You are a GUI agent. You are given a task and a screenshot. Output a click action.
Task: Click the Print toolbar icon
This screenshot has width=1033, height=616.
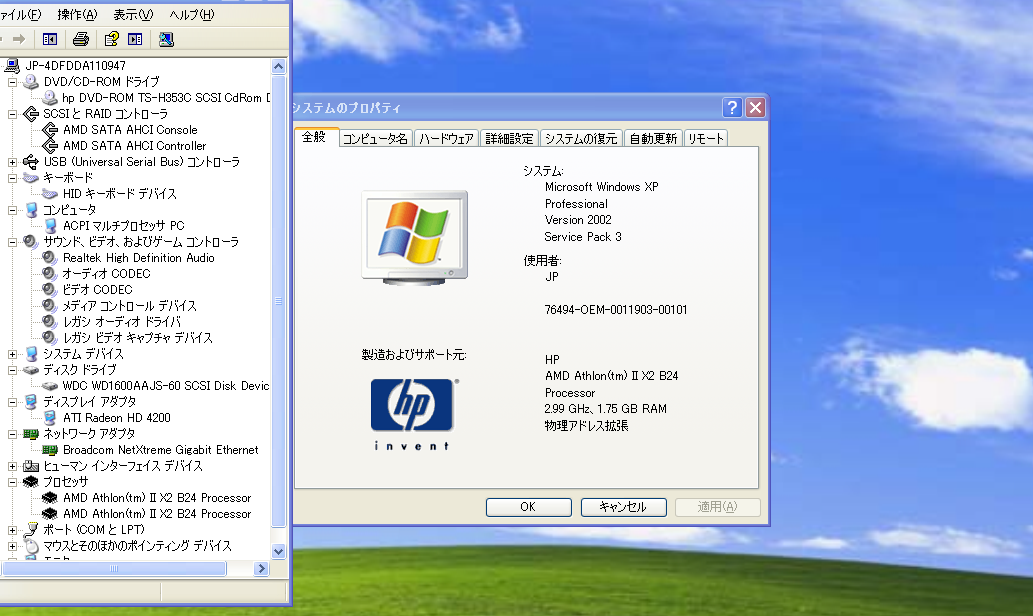81,40
